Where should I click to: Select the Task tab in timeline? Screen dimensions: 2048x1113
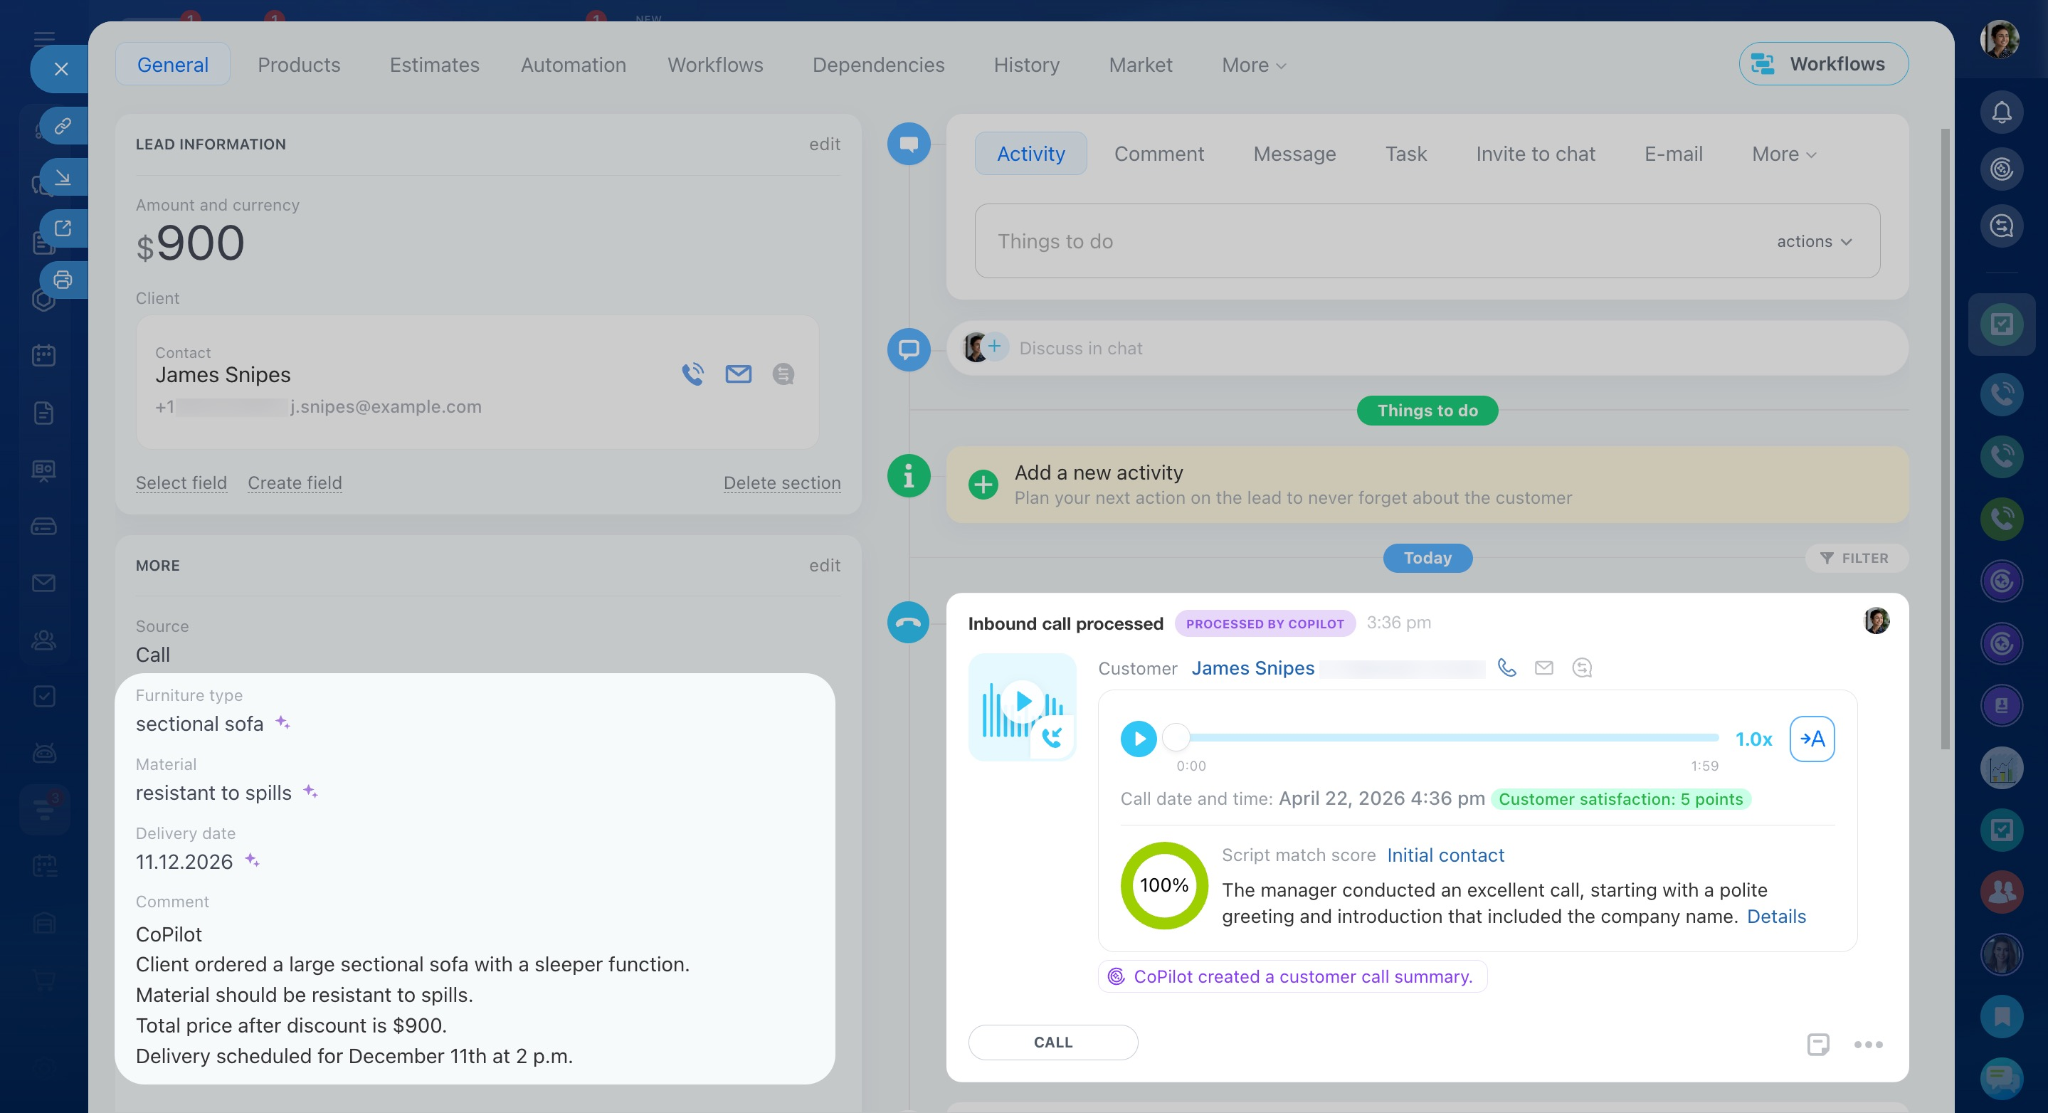[x=1405, y=154]
